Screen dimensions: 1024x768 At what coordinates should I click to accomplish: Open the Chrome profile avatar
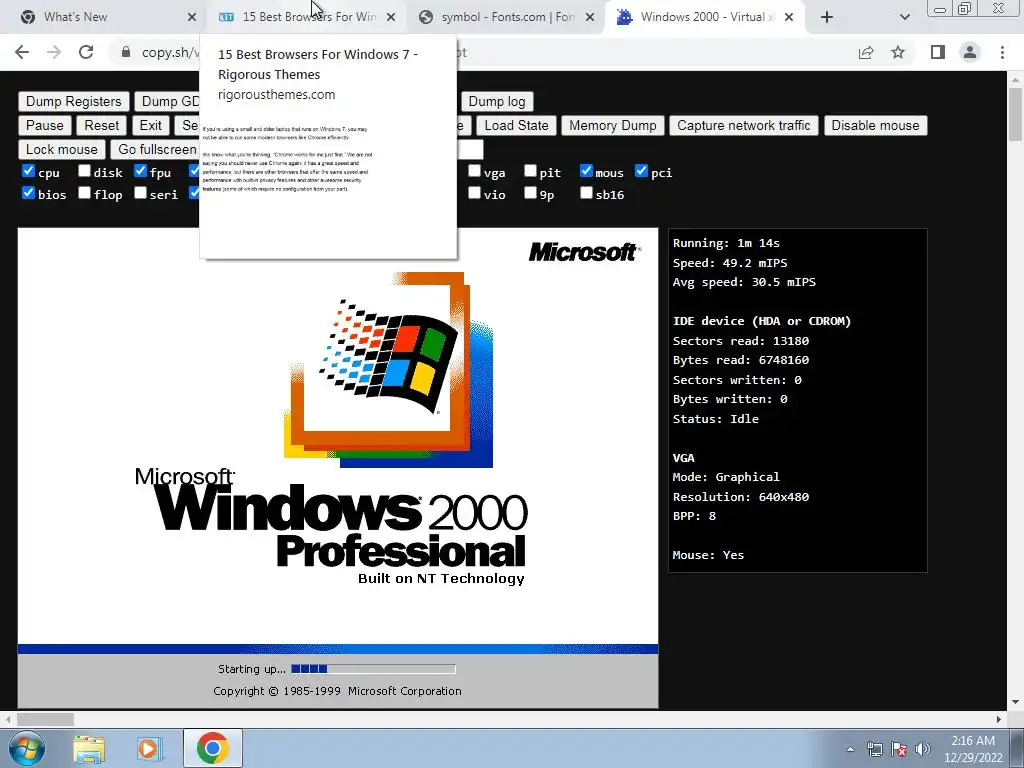pyautogui.click(x=970, y=52)
